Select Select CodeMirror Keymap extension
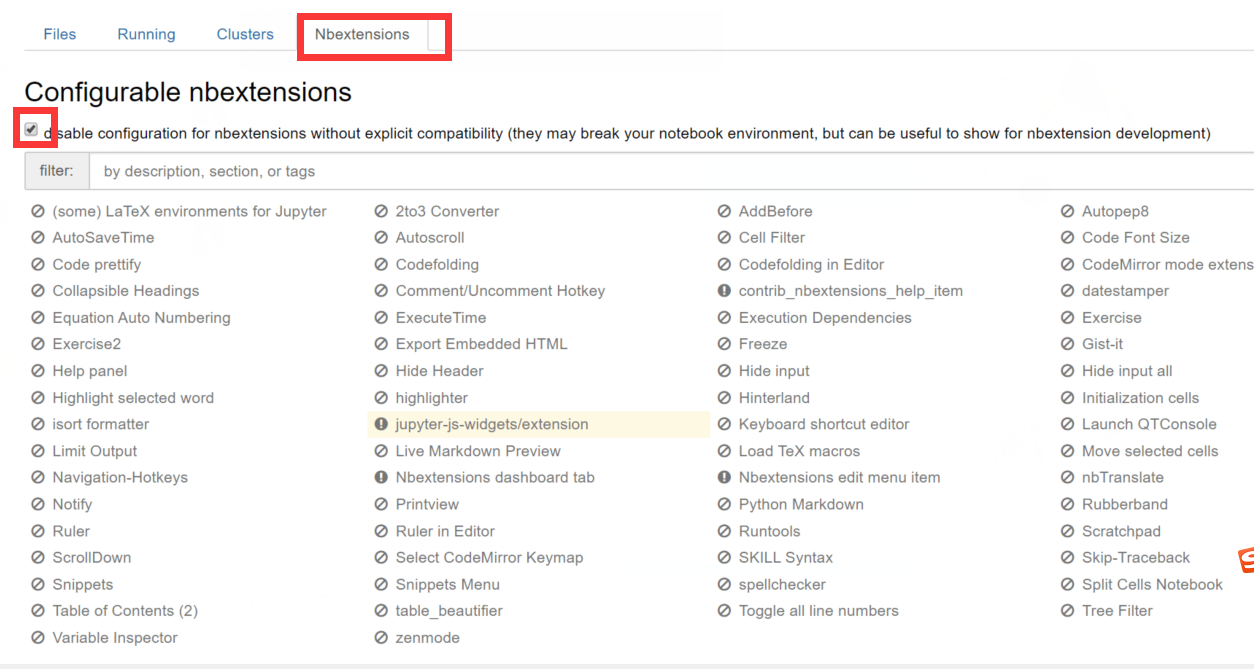 (489, 558)
